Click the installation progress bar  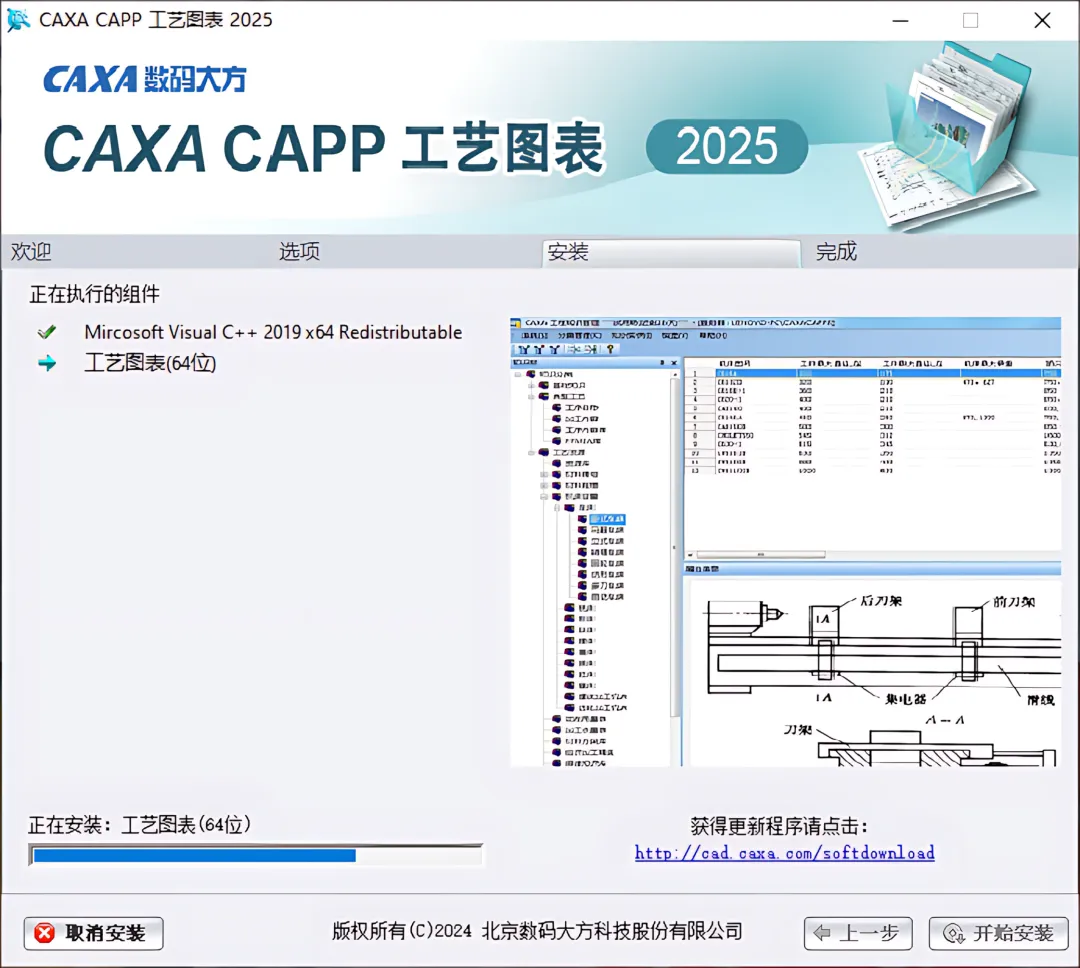tap(256, 855)
